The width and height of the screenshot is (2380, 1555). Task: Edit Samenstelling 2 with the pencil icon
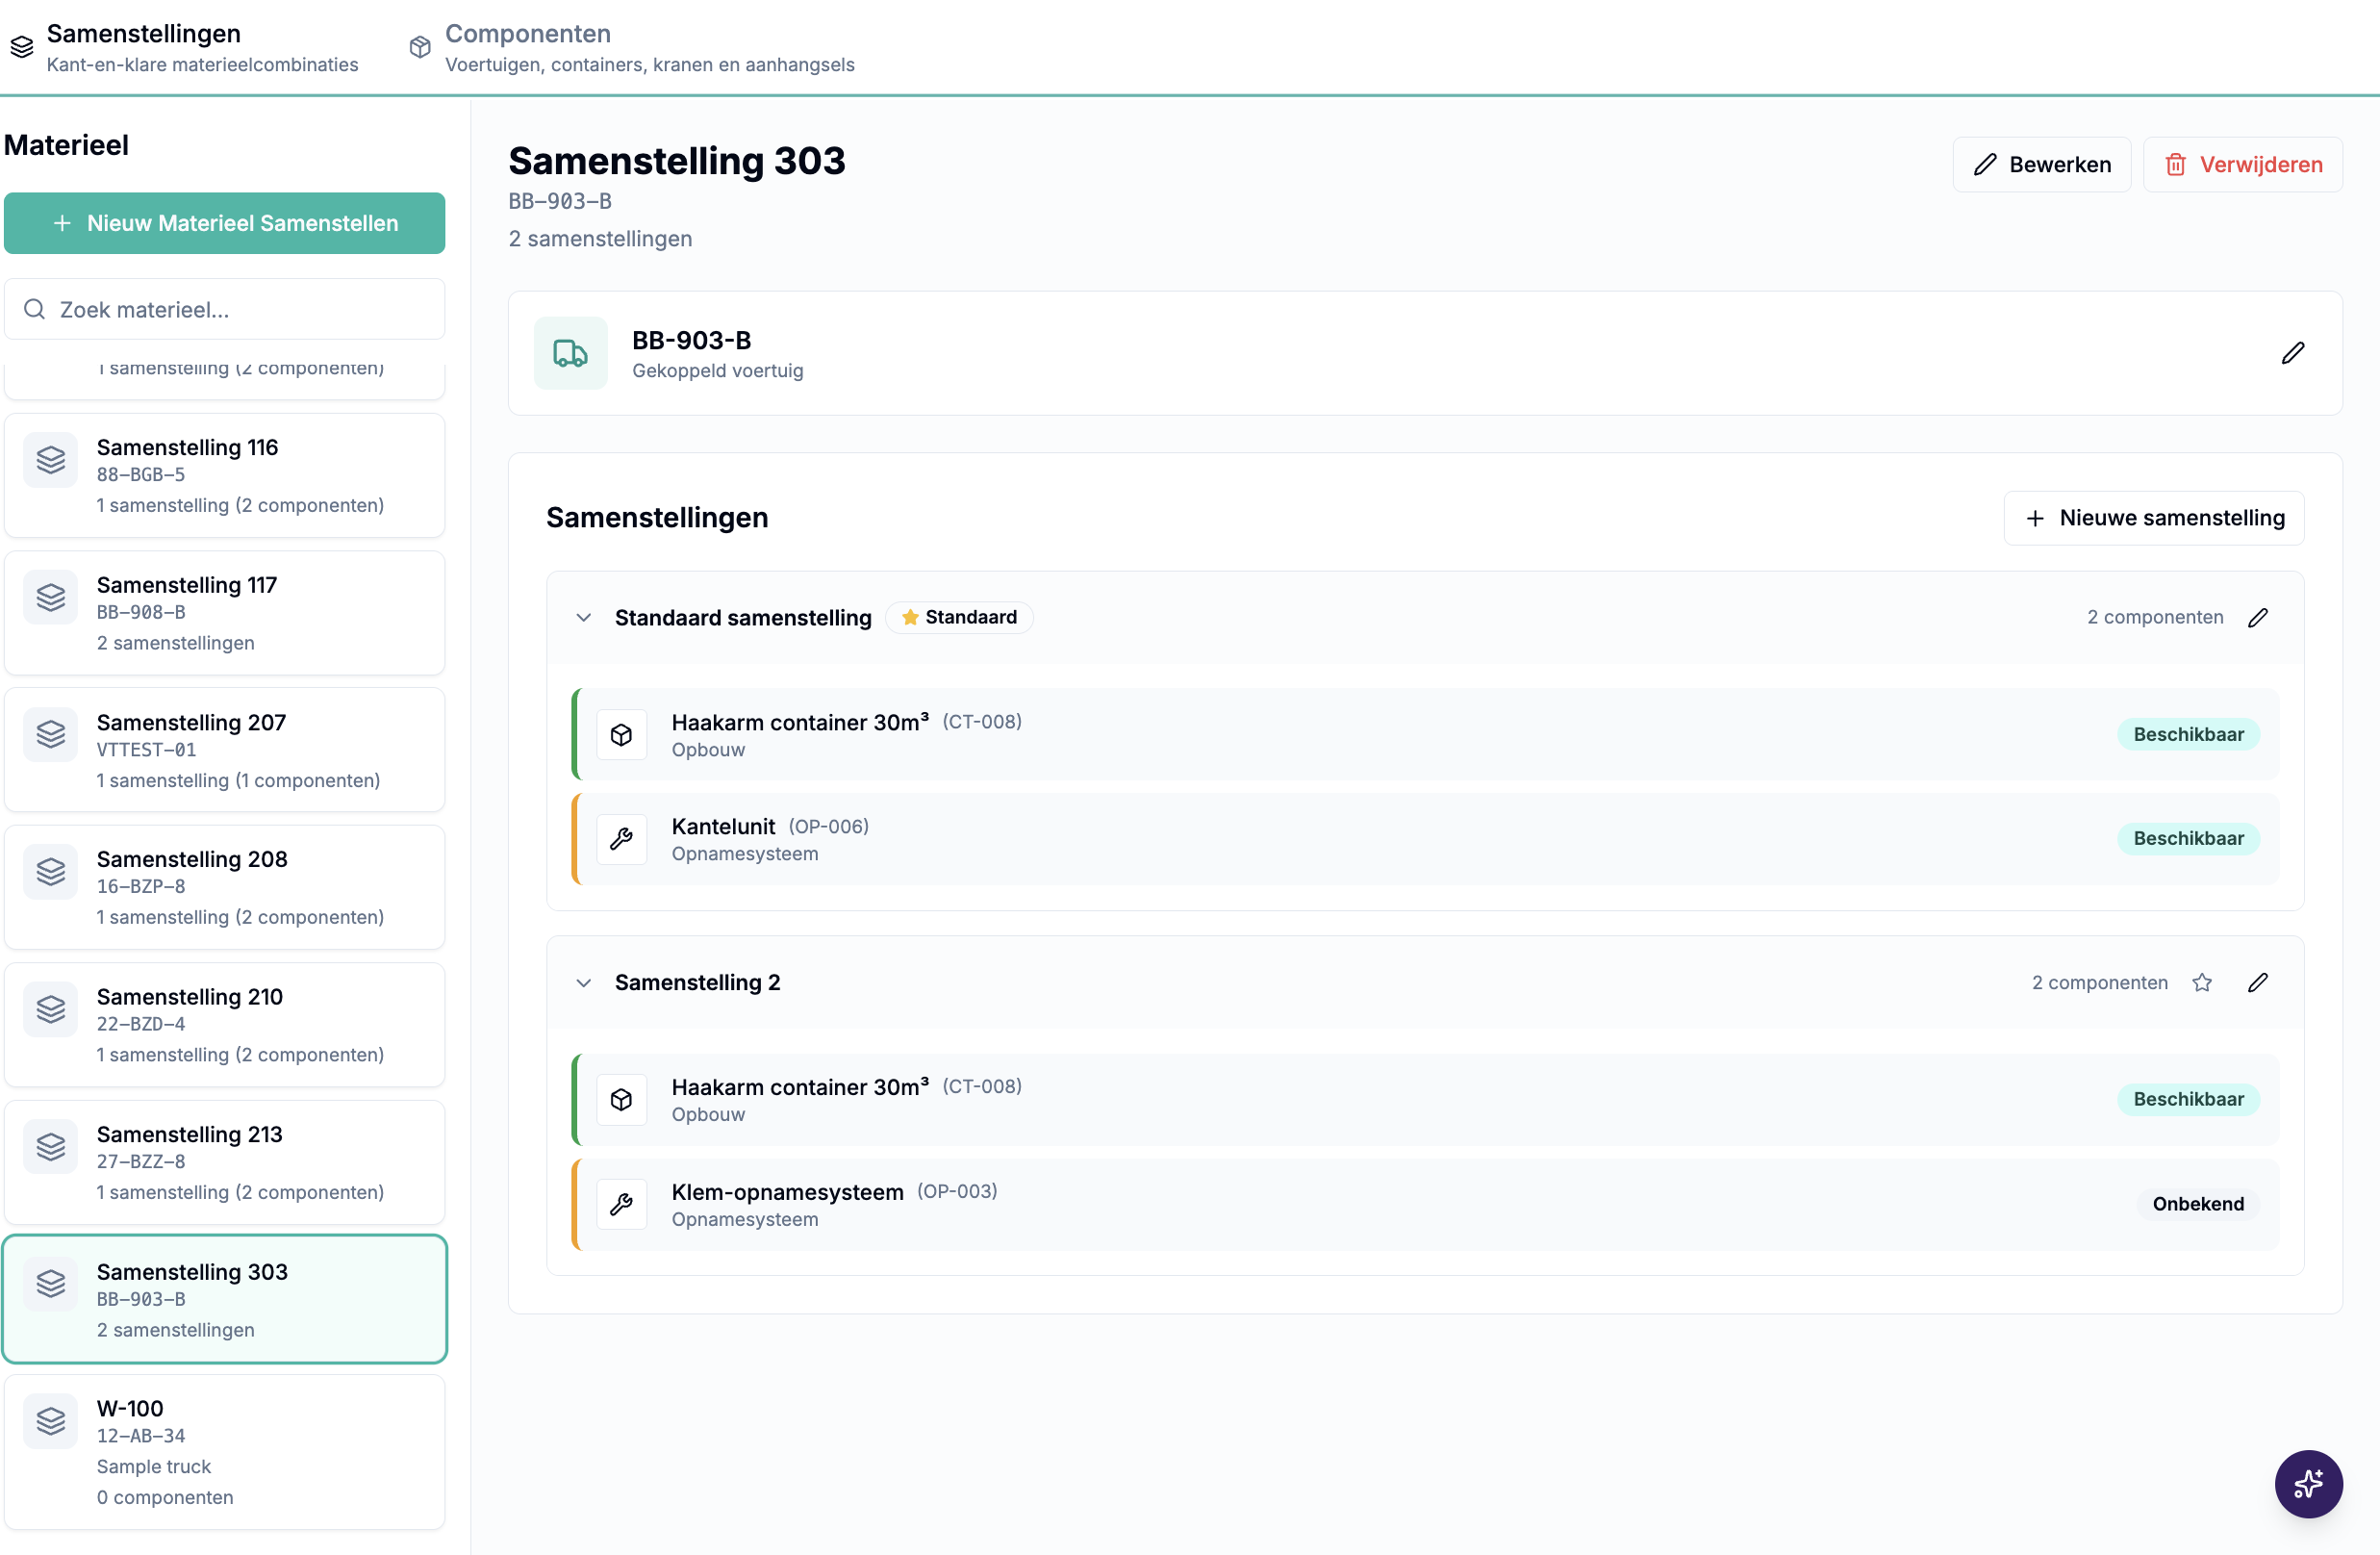[2257, 983]
